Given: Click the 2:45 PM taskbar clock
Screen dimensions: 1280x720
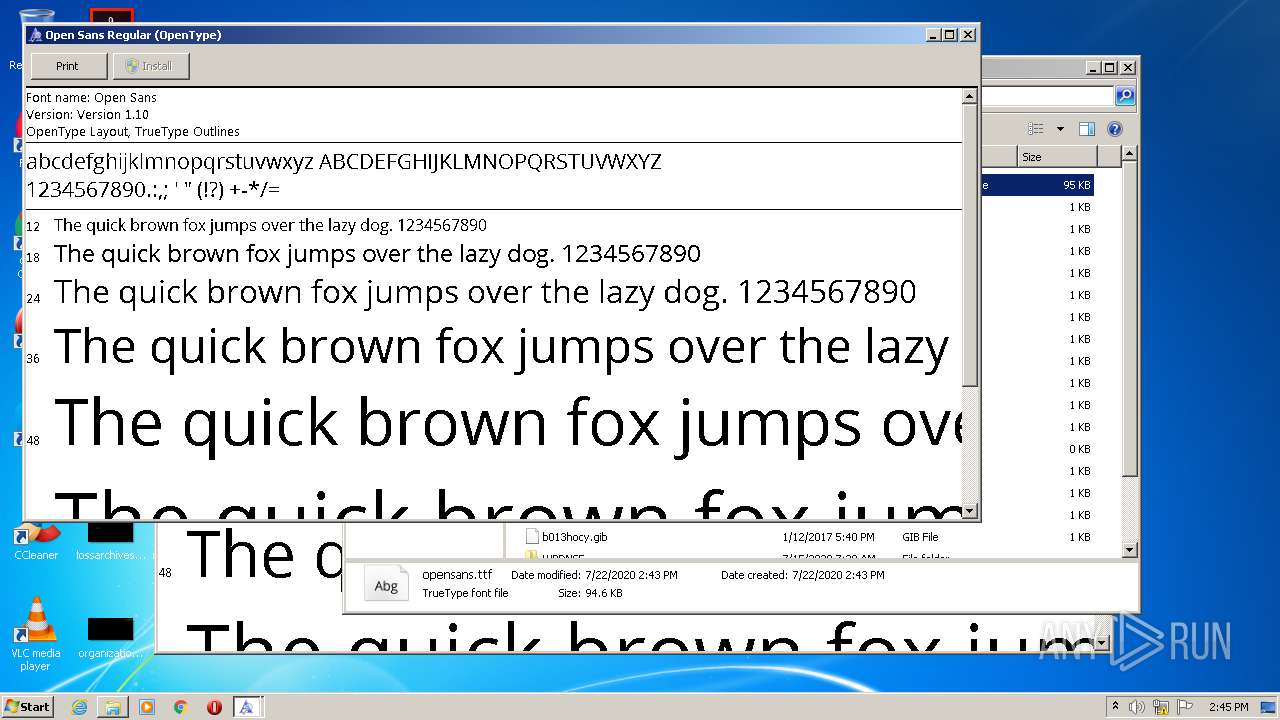Looking at the screenshot, I should pyautogui.click(x=1228, y=707).
